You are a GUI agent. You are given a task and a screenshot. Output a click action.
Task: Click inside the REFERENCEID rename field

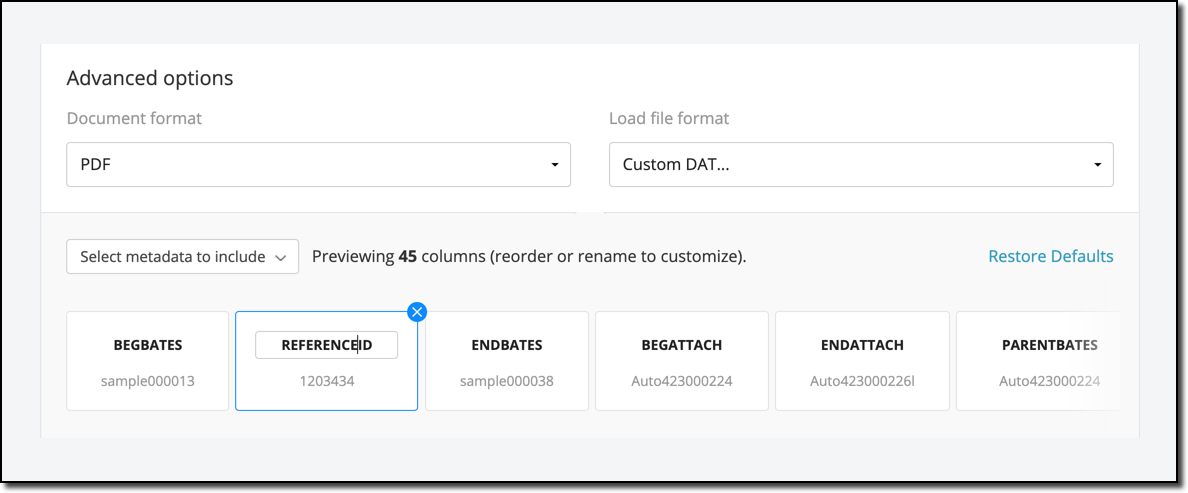point(326,345)
